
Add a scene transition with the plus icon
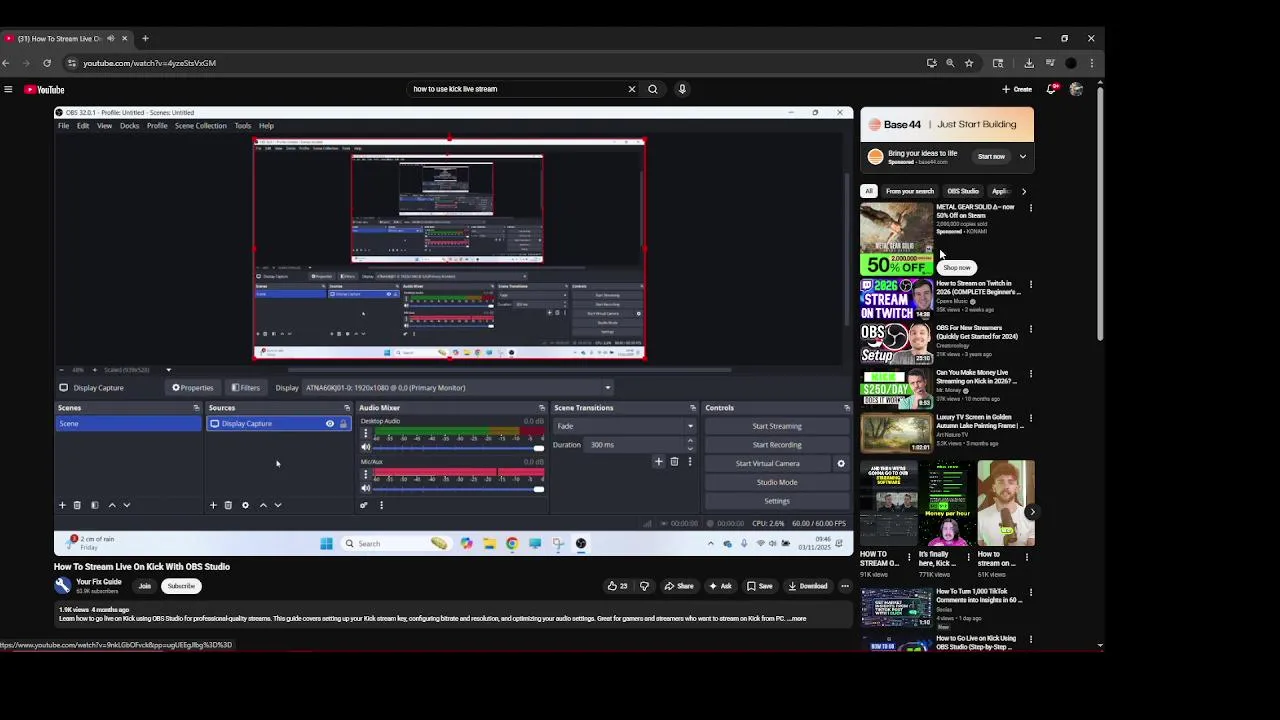(658, 462)
